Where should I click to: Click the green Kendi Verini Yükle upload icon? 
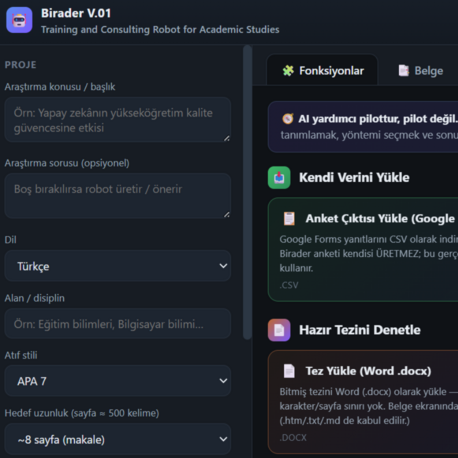click(279, 178)
